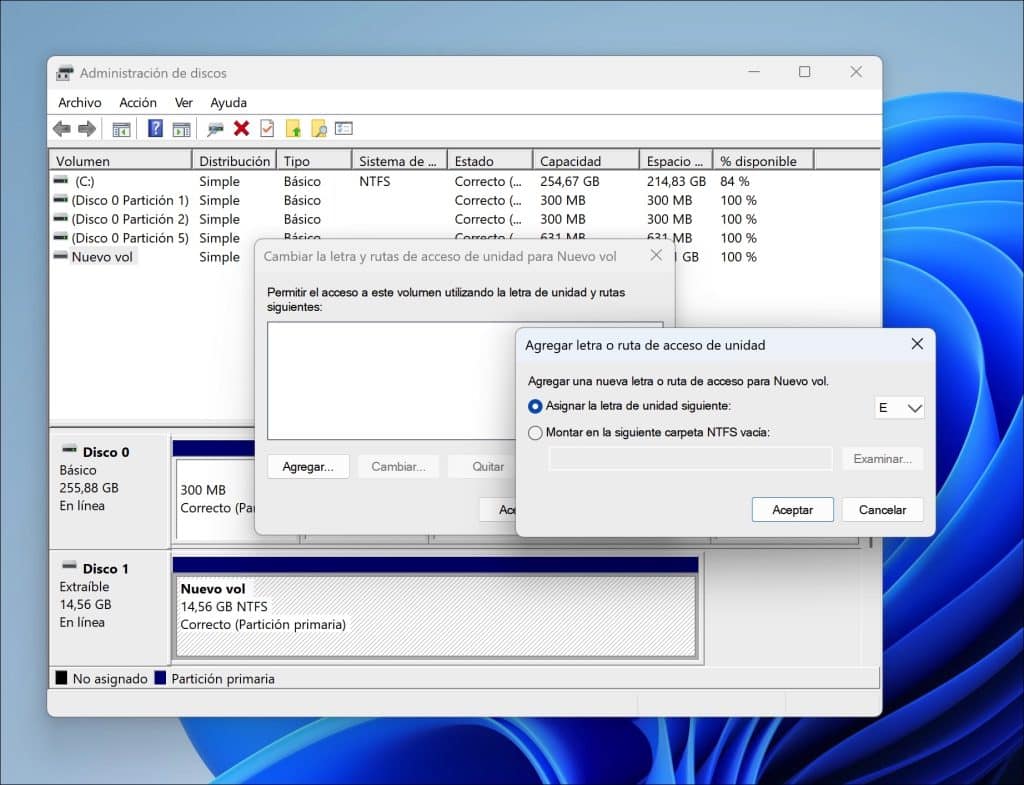The image size is (1024, 785).
Task: Click the black 'No asignado' legend swatch
Action: point(61,678)
